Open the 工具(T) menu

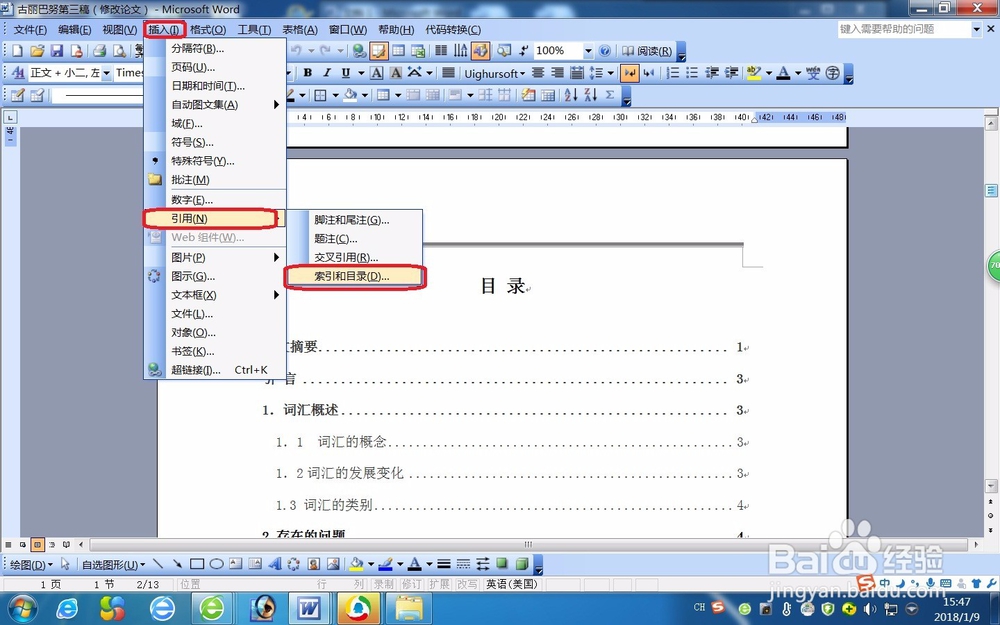254,29
